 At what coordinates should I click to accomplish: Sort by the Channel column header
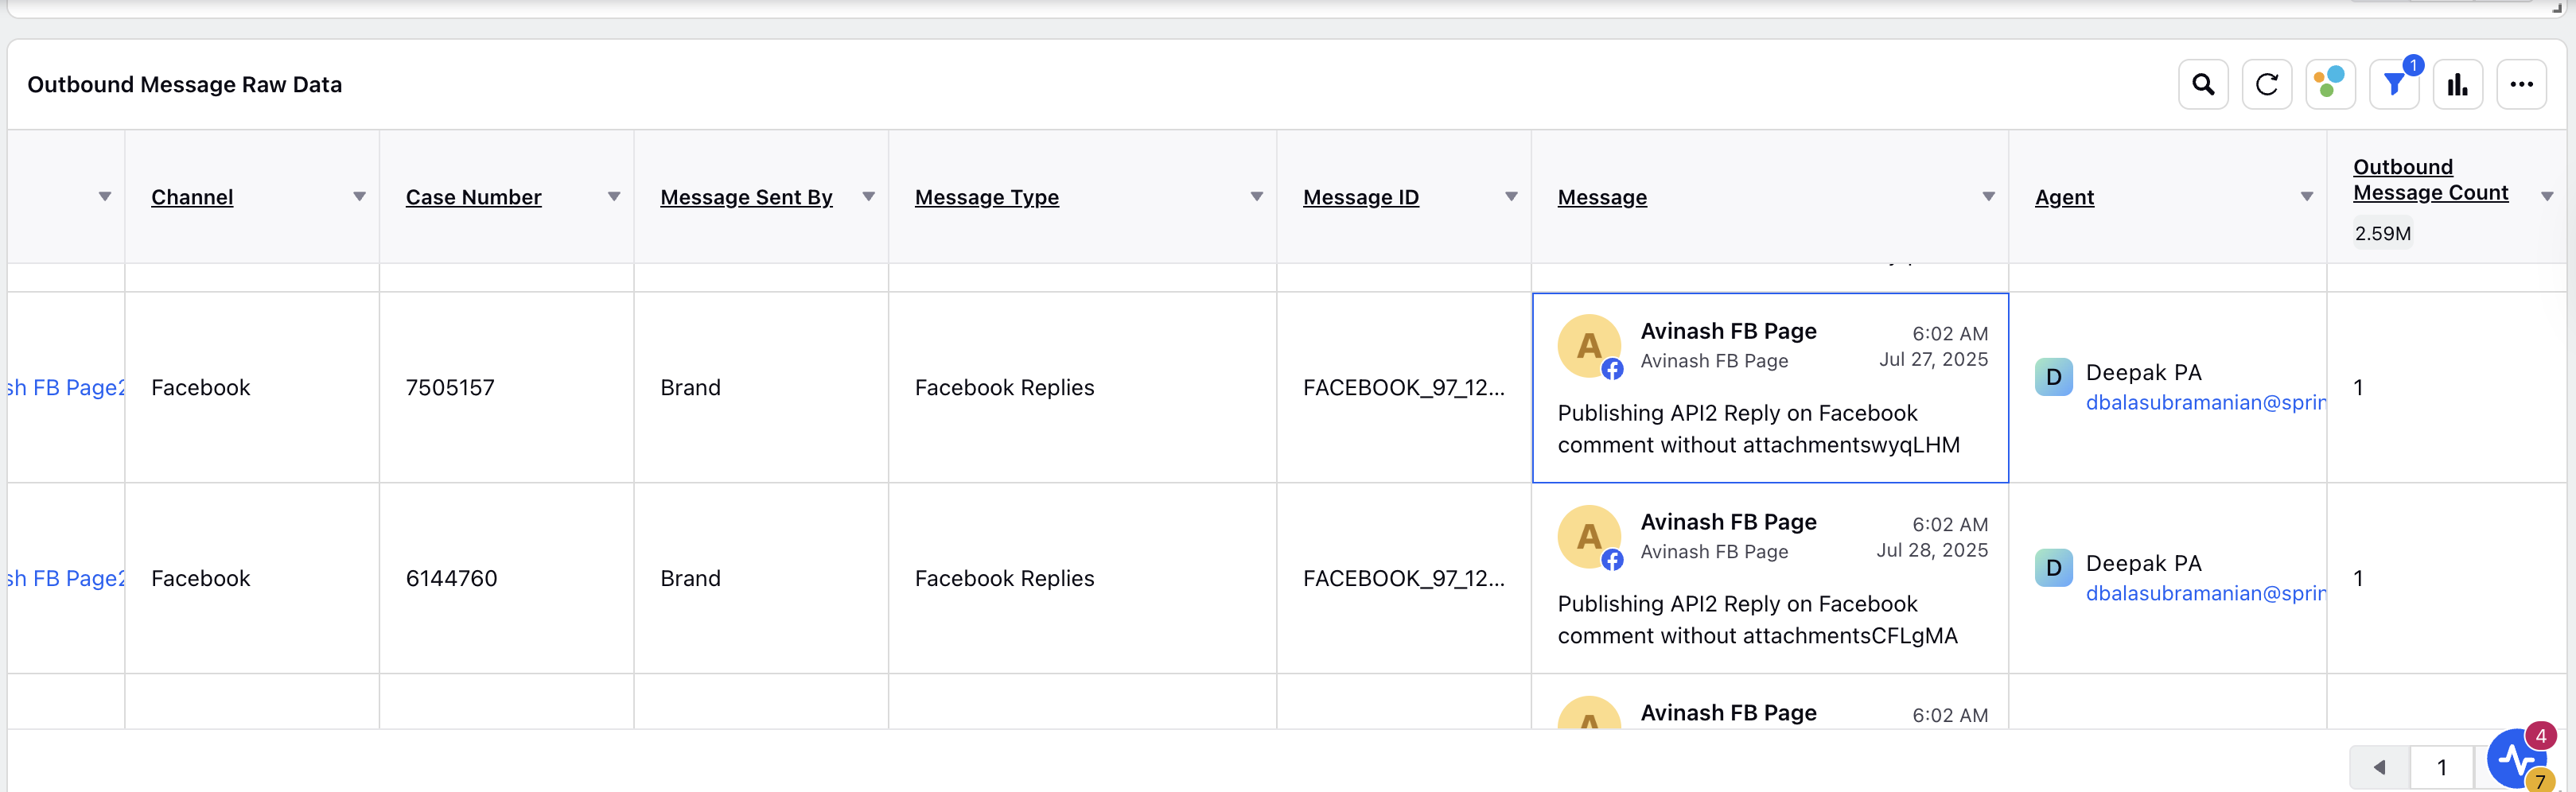click(x=192, y=197)
